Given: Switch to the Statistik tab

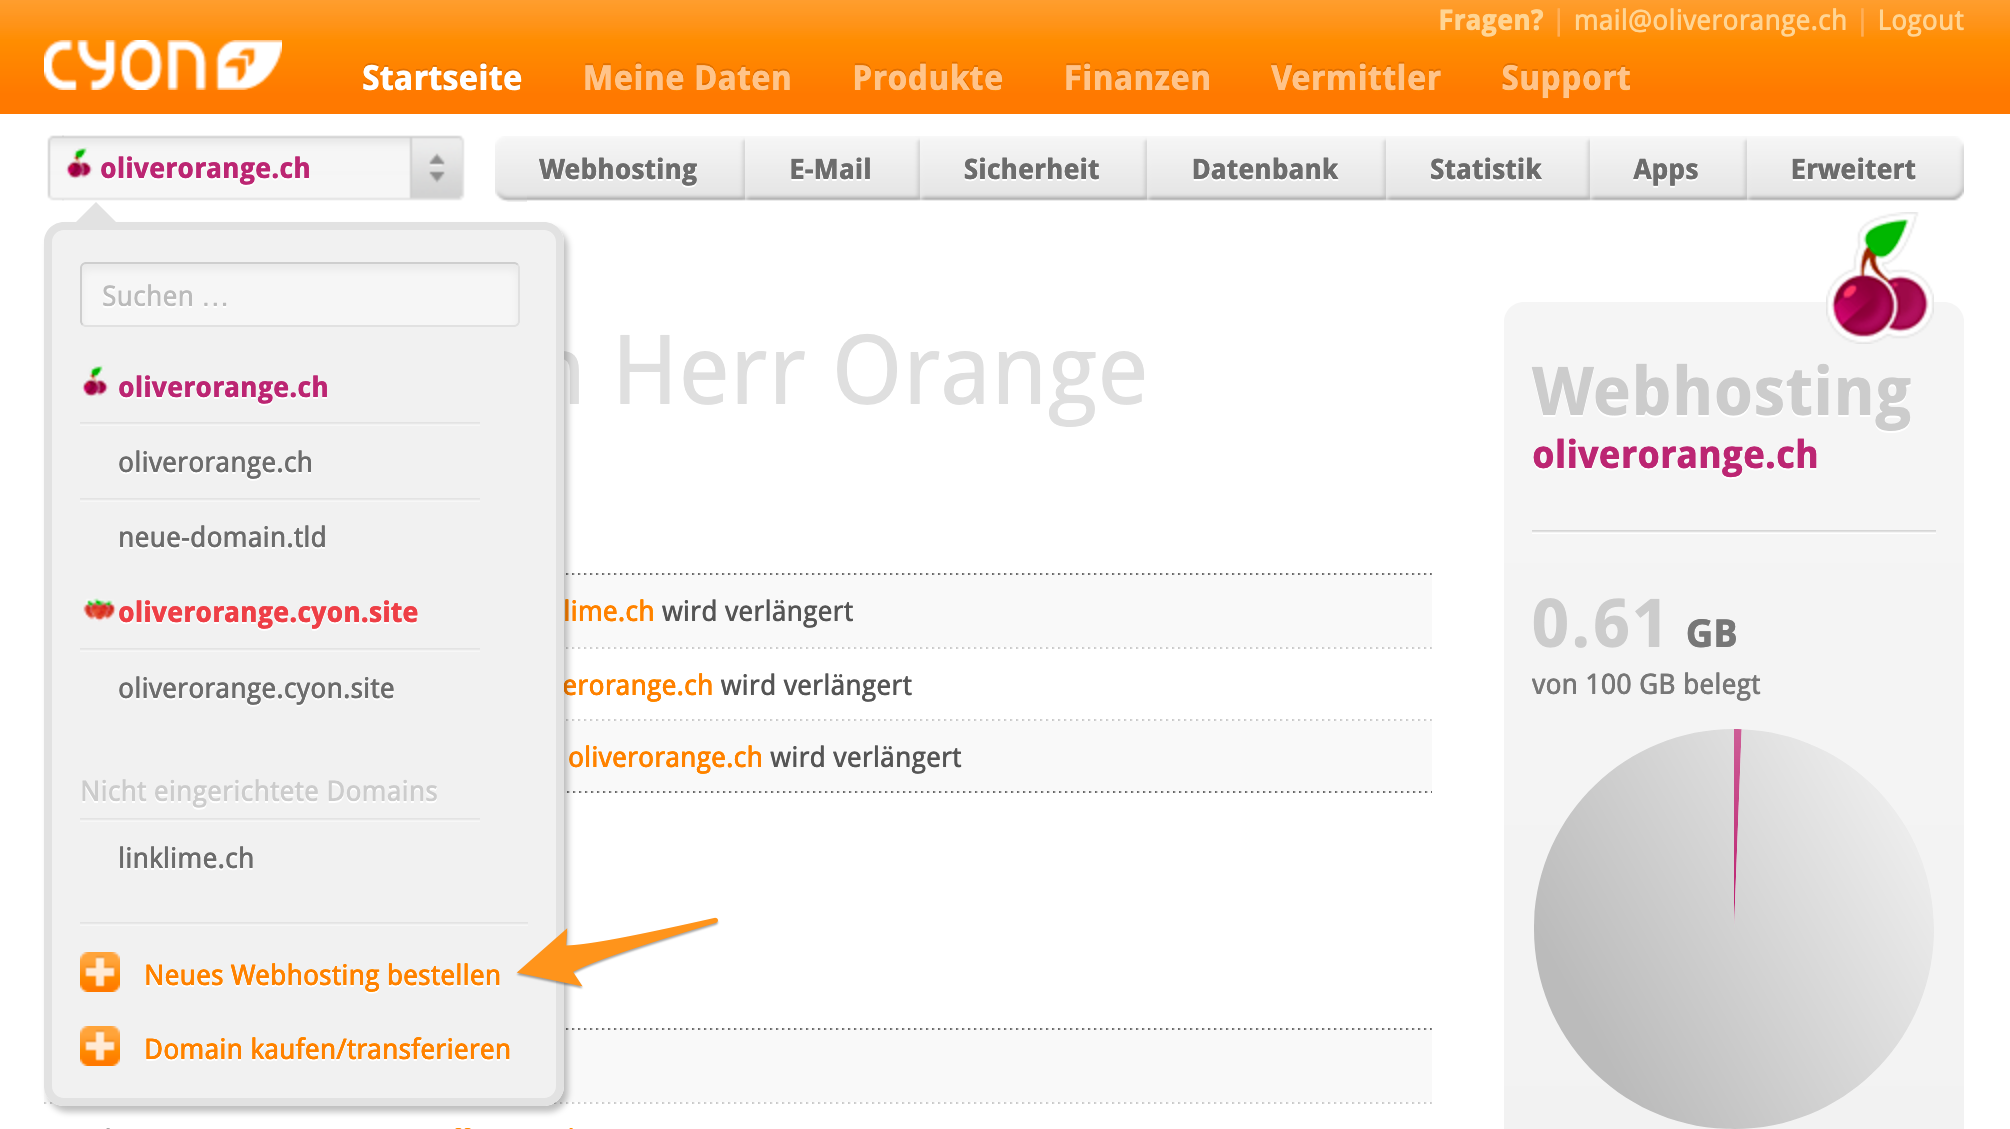Looking at the screenshot, I should [x=1485, y=169].
